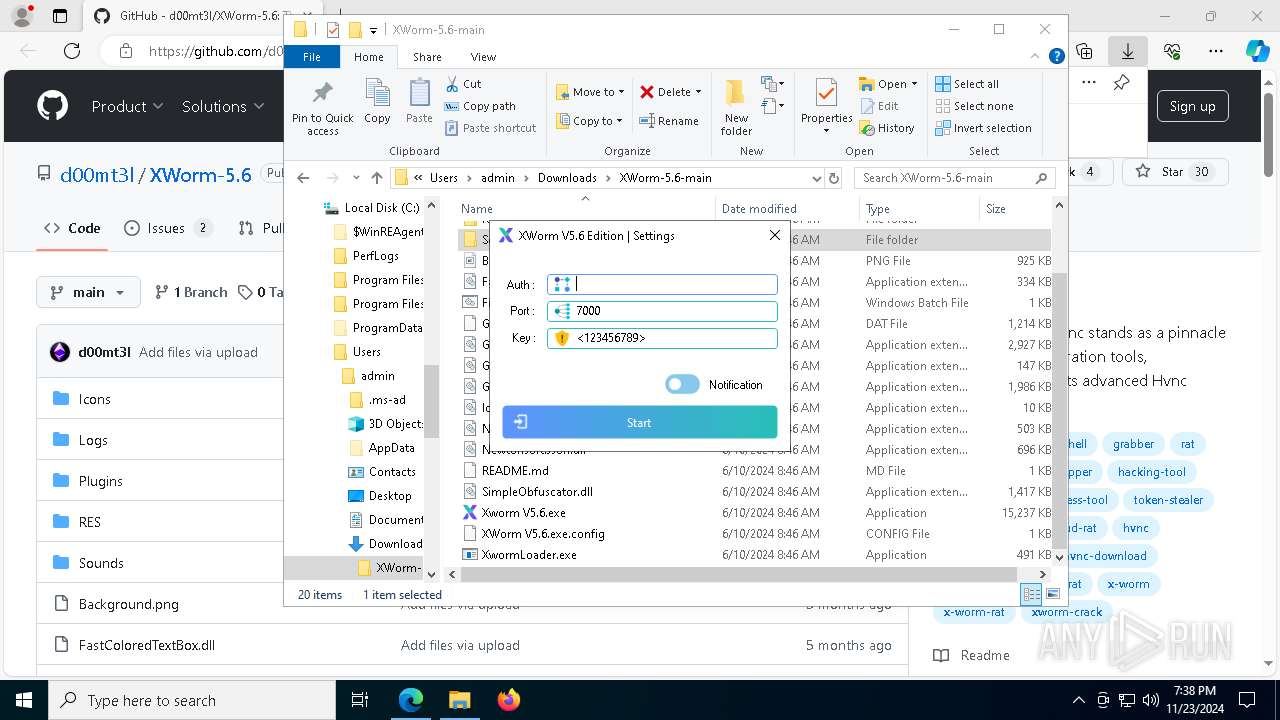This screenshot has width=1280, height=720.
Task: Click Select none in the ribbon
Action: (974, 106)
